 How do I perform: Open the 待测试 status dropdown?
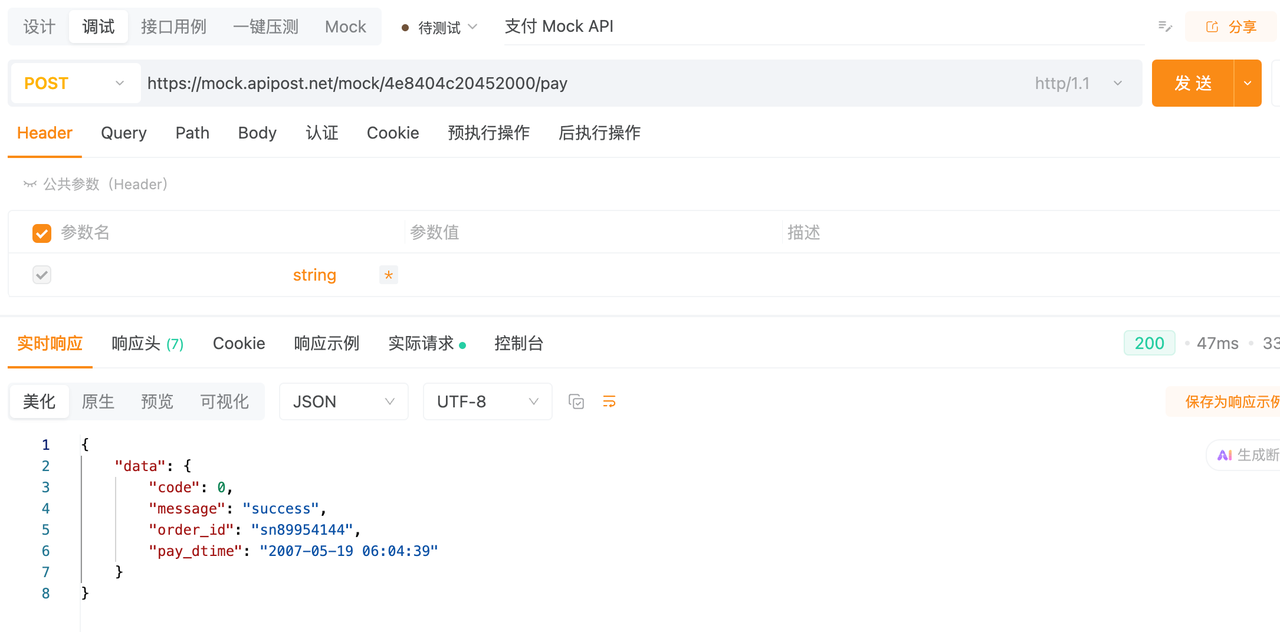[440, 27]
